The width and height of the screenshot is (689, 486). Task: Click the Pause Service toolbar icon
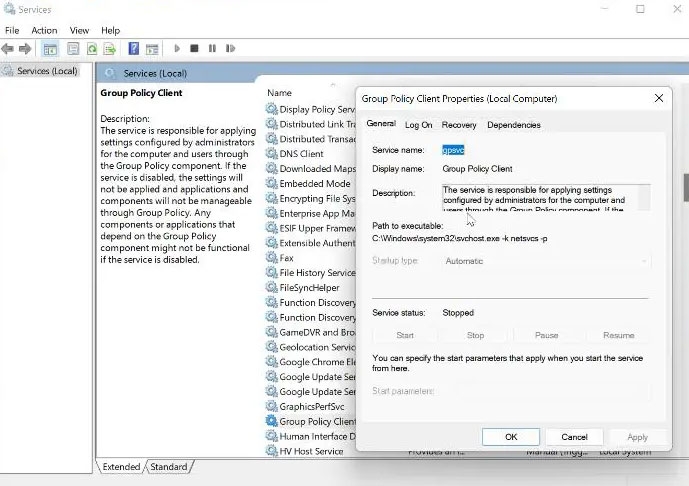tap(212, 48)
